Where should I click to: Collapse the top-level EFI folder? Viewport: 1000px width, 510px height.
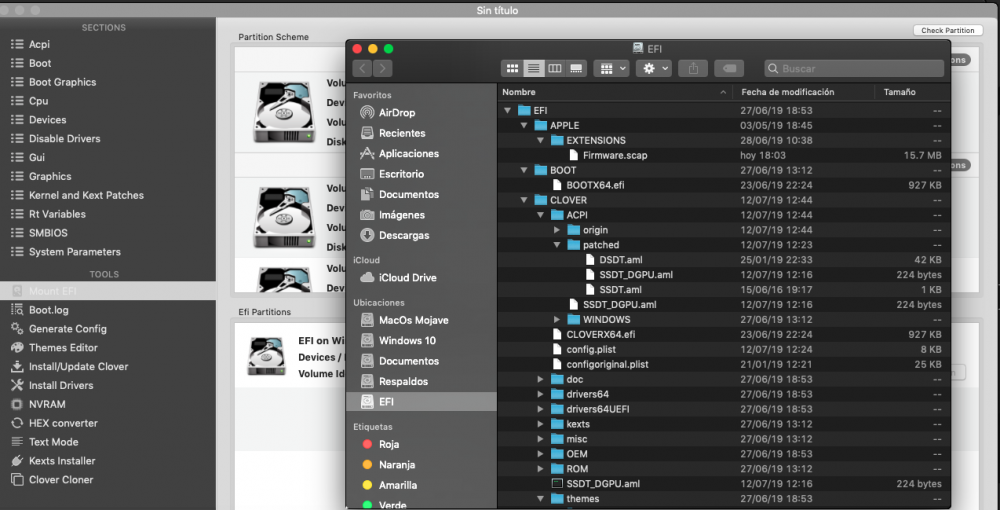click(508, 110)
